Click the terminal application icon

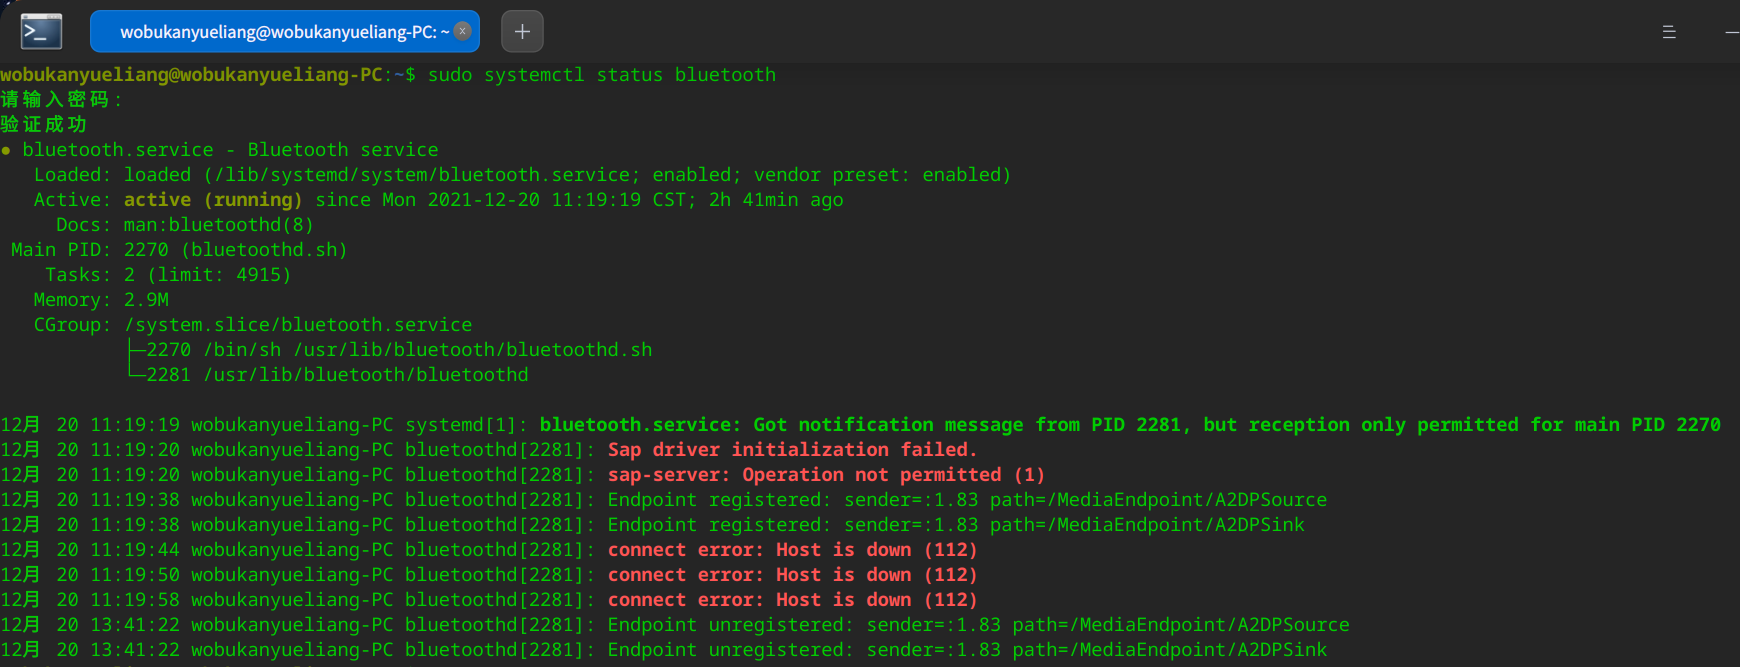[41, 31]
